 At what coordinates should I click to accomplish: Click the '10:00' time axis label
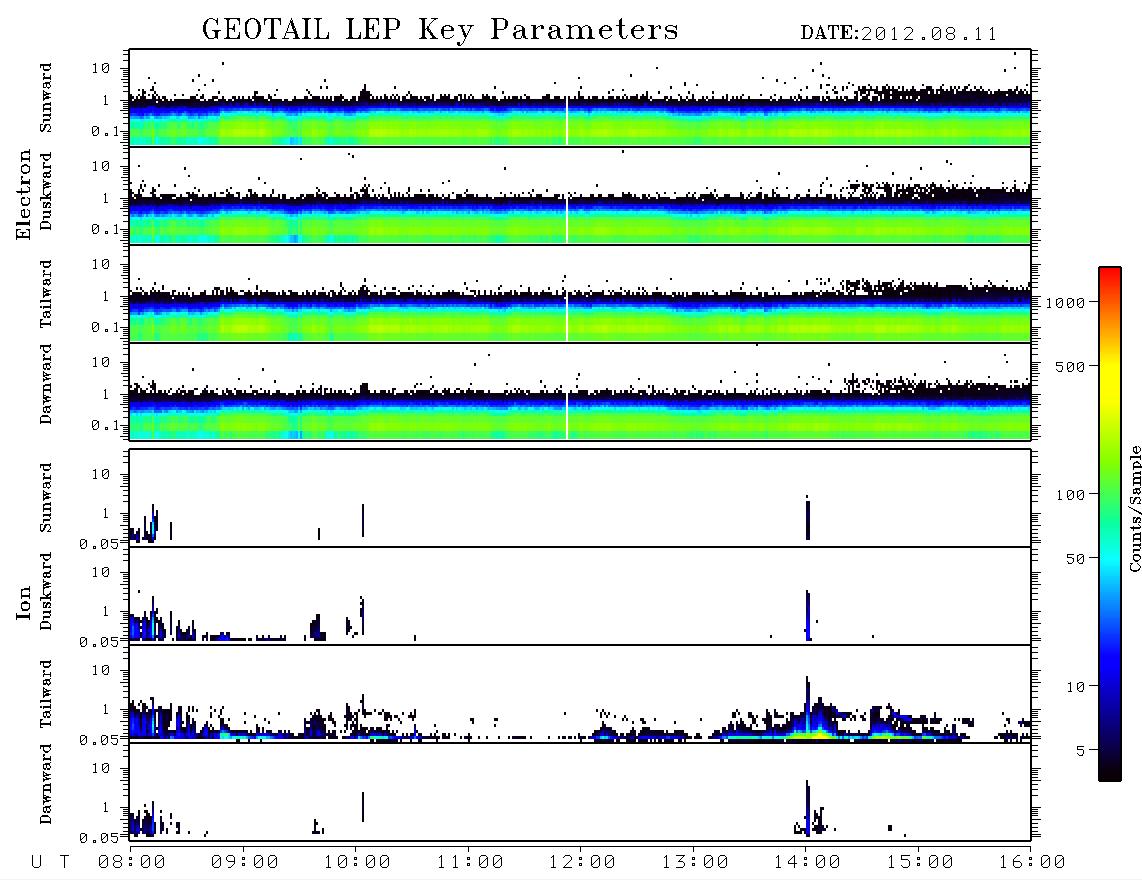click(357, 862)
